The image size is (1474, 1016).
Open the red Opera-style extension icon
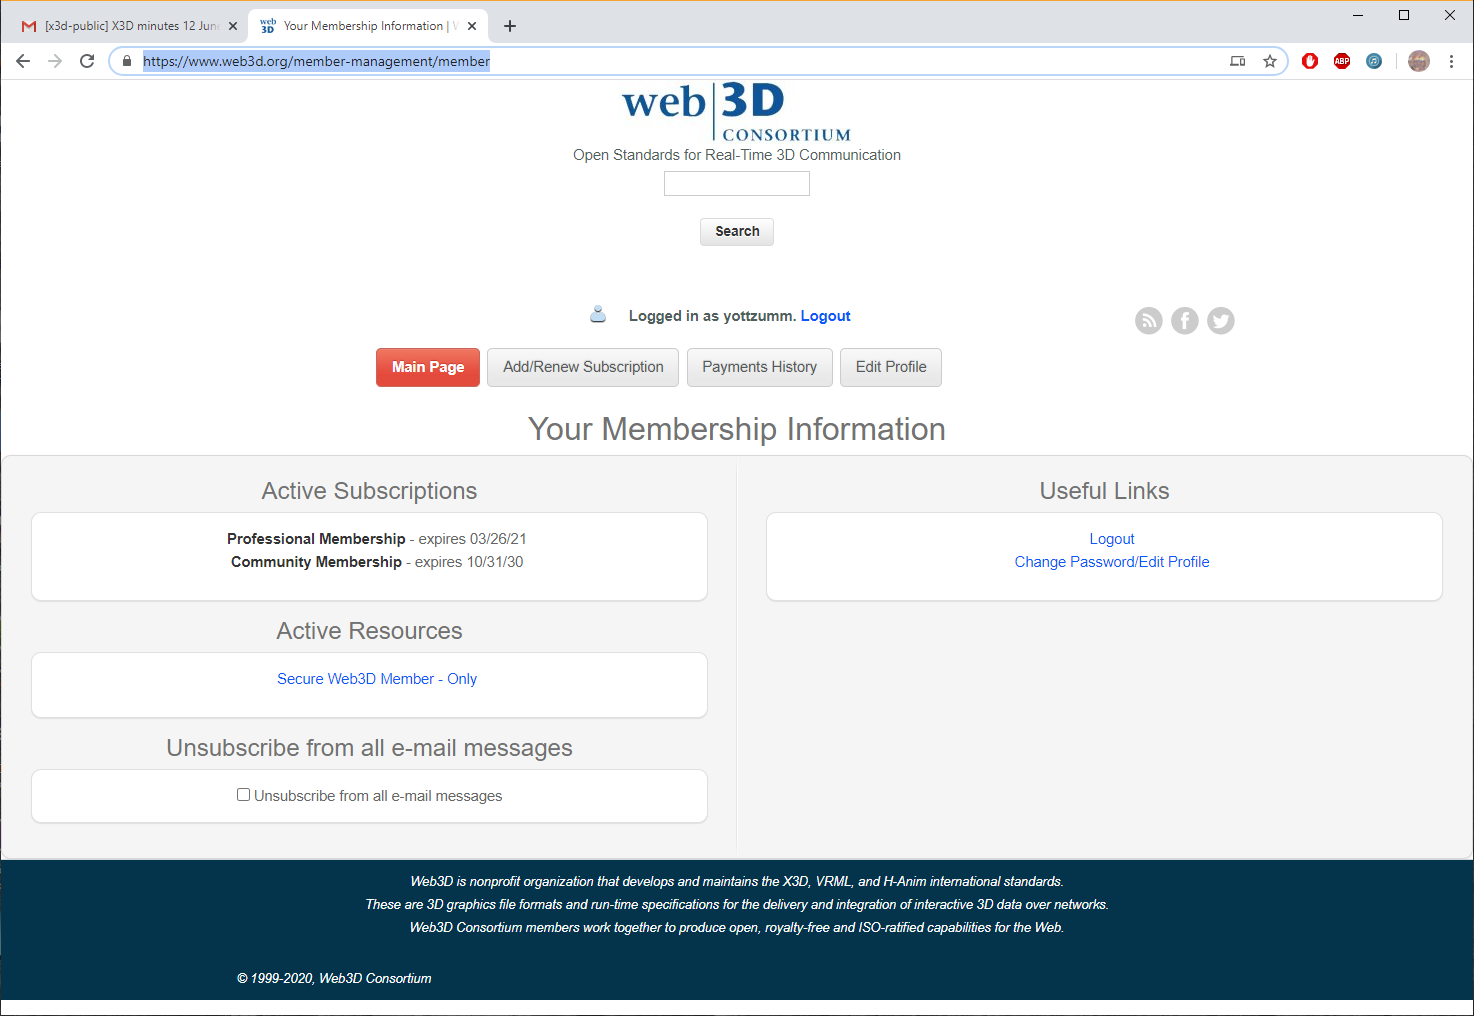click(x=1310, y=61)
